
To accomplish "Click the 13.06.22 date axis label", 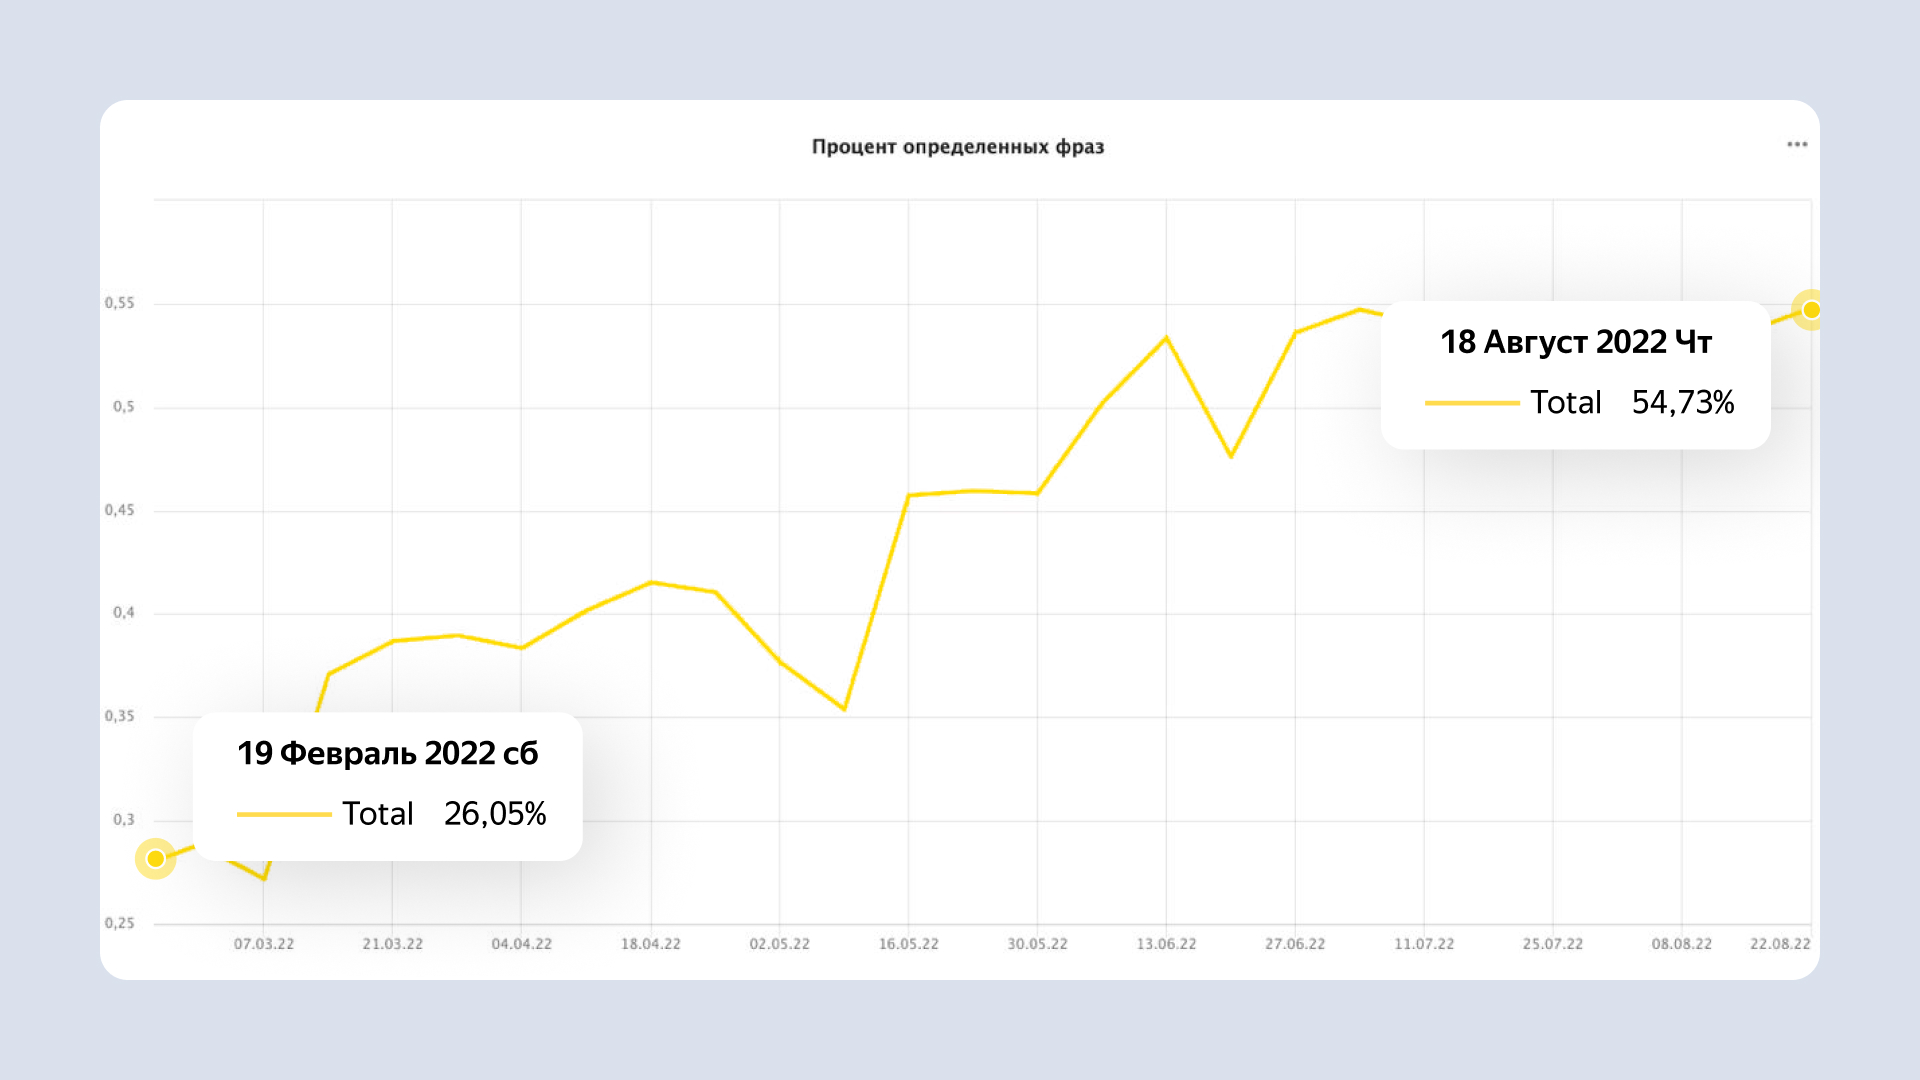I will tap(1166, 944).
